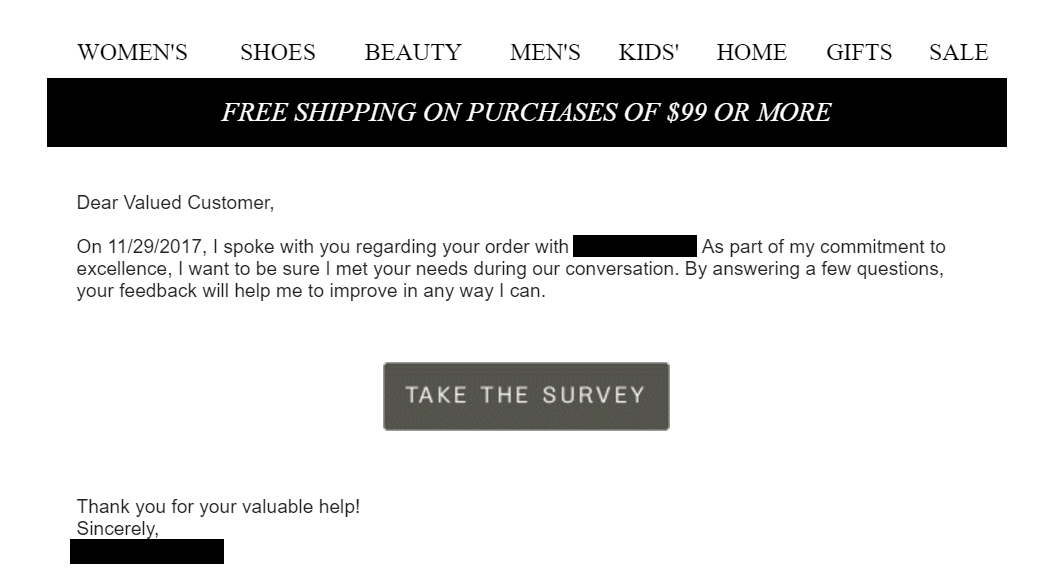Browse the KIDS' section
This screenshot has height=578, width=1061.
click(x=648, y=52)
